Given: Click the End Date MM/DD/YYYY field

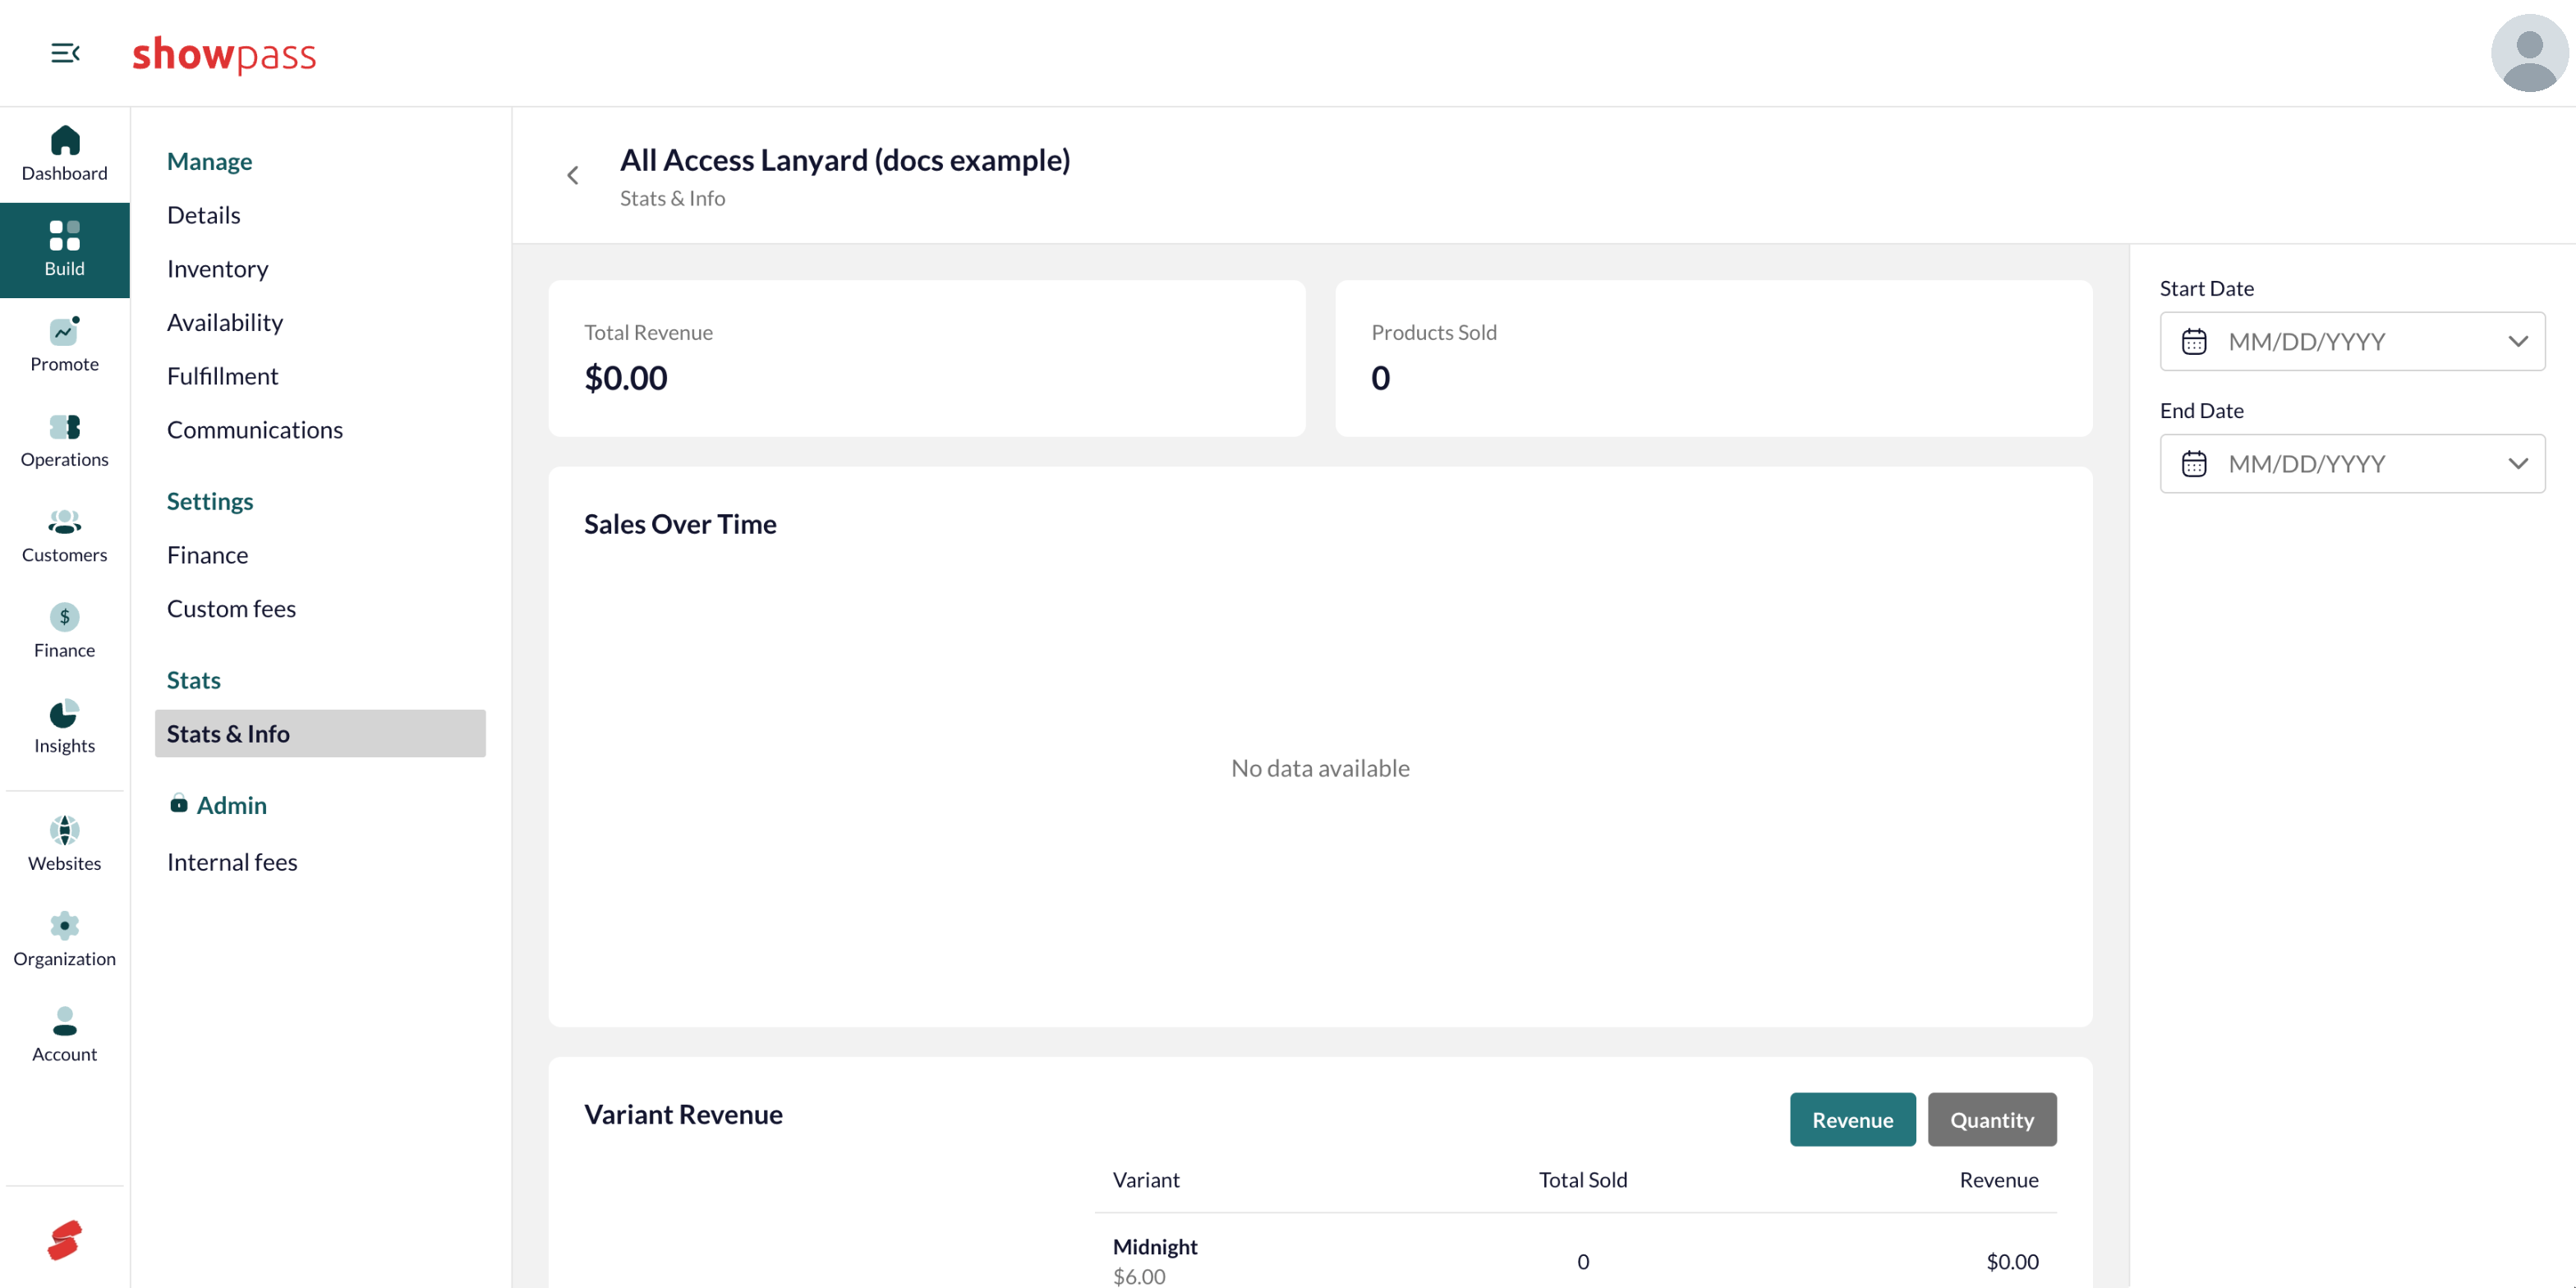Looking at the screenshot, I should (2352, 464).
